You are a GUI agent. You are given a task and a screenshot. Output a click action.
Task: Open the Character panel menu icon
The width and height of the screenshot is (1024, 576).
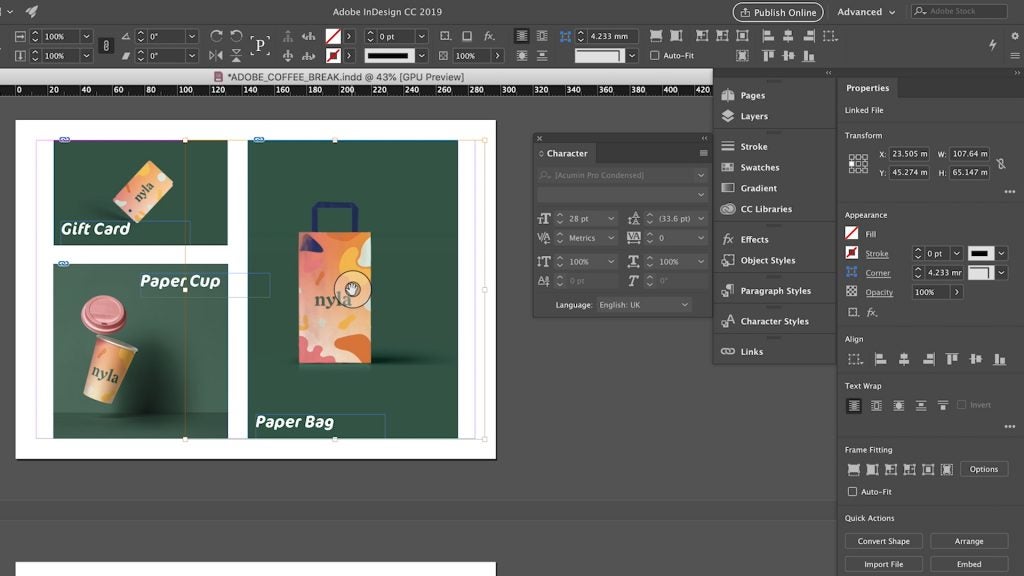703,153
